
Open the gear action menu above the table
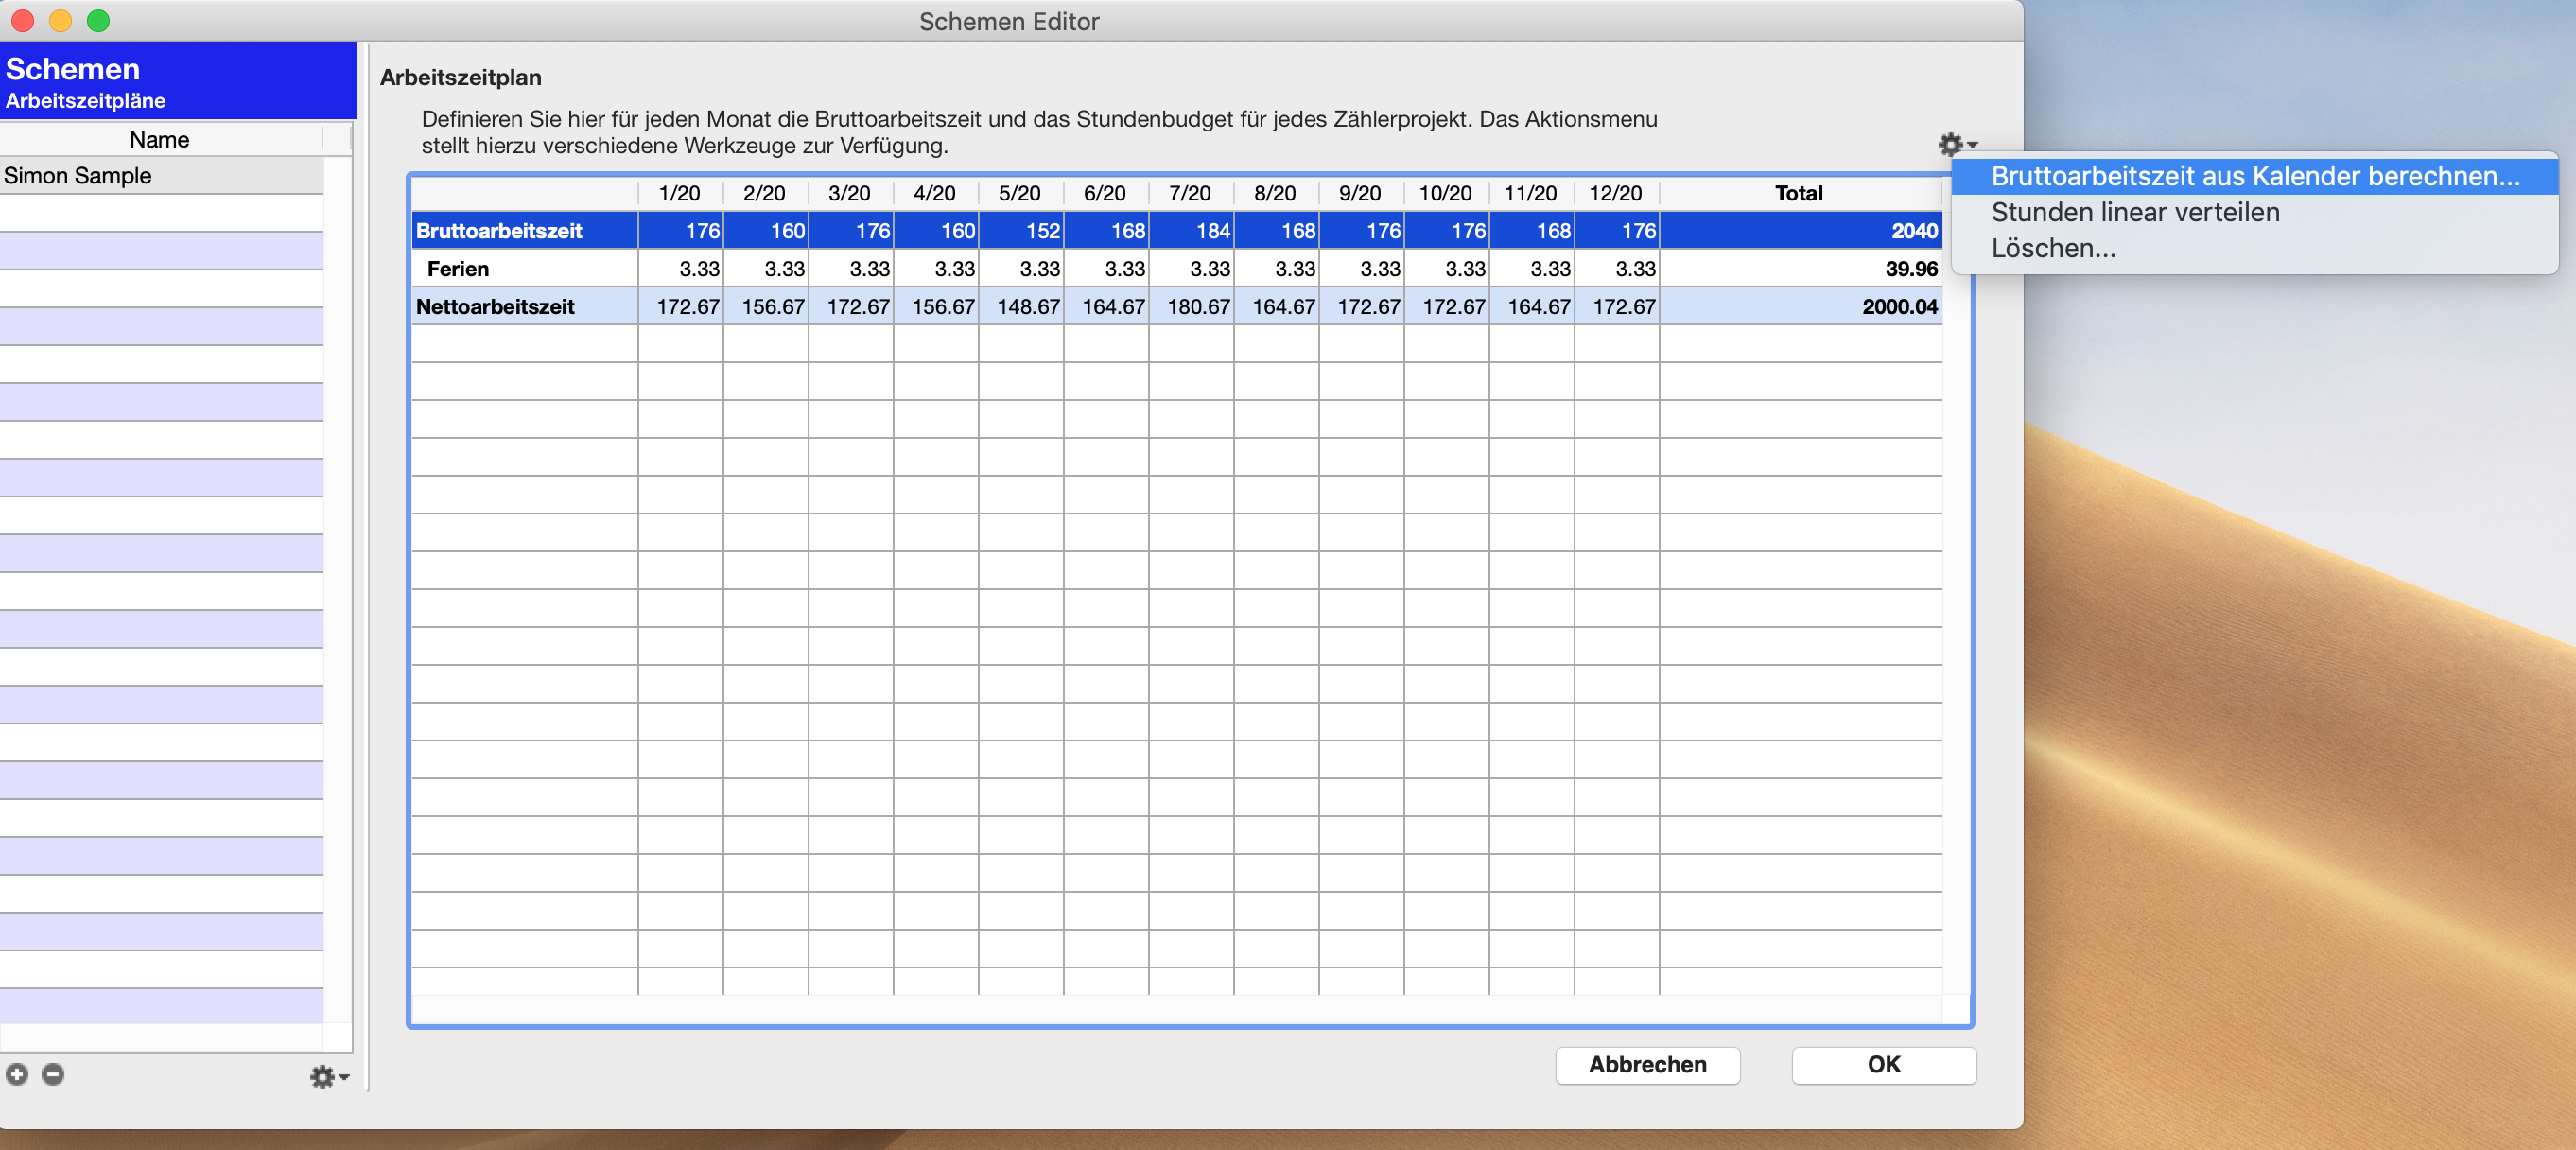(1957, 145)
